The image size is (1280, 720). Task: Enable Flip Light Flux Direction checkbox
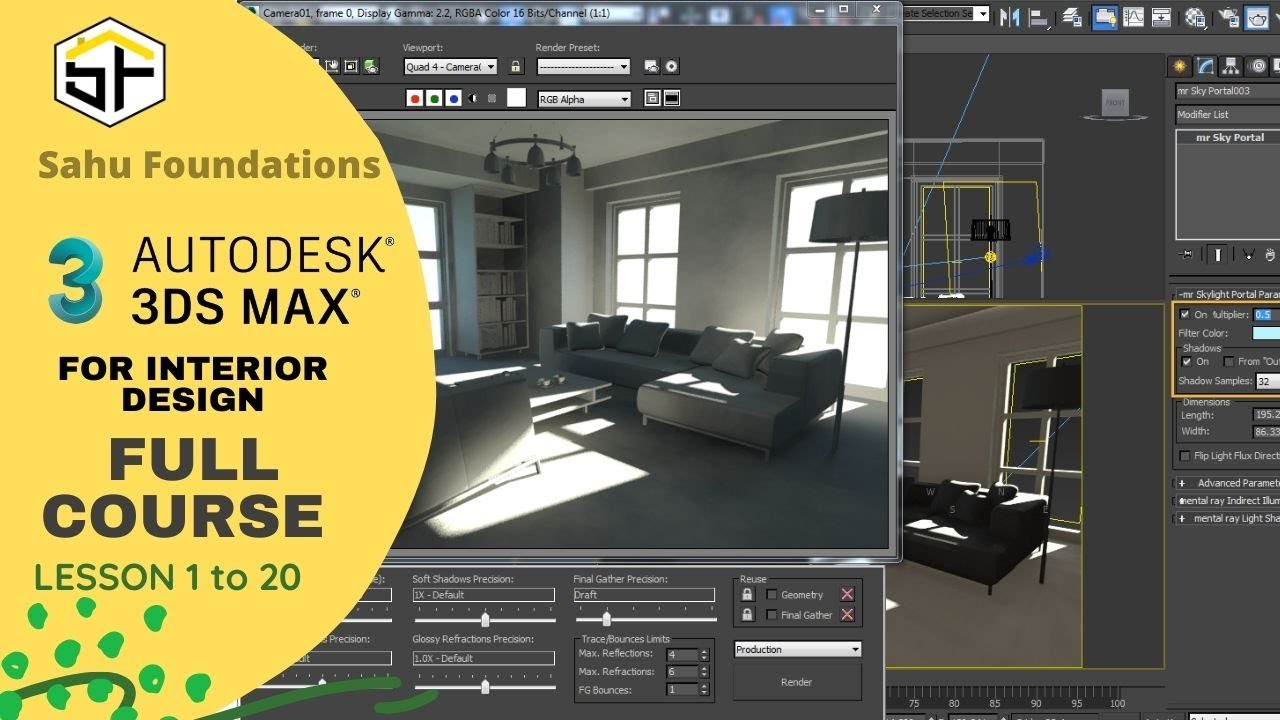(x=1185, y=456)
